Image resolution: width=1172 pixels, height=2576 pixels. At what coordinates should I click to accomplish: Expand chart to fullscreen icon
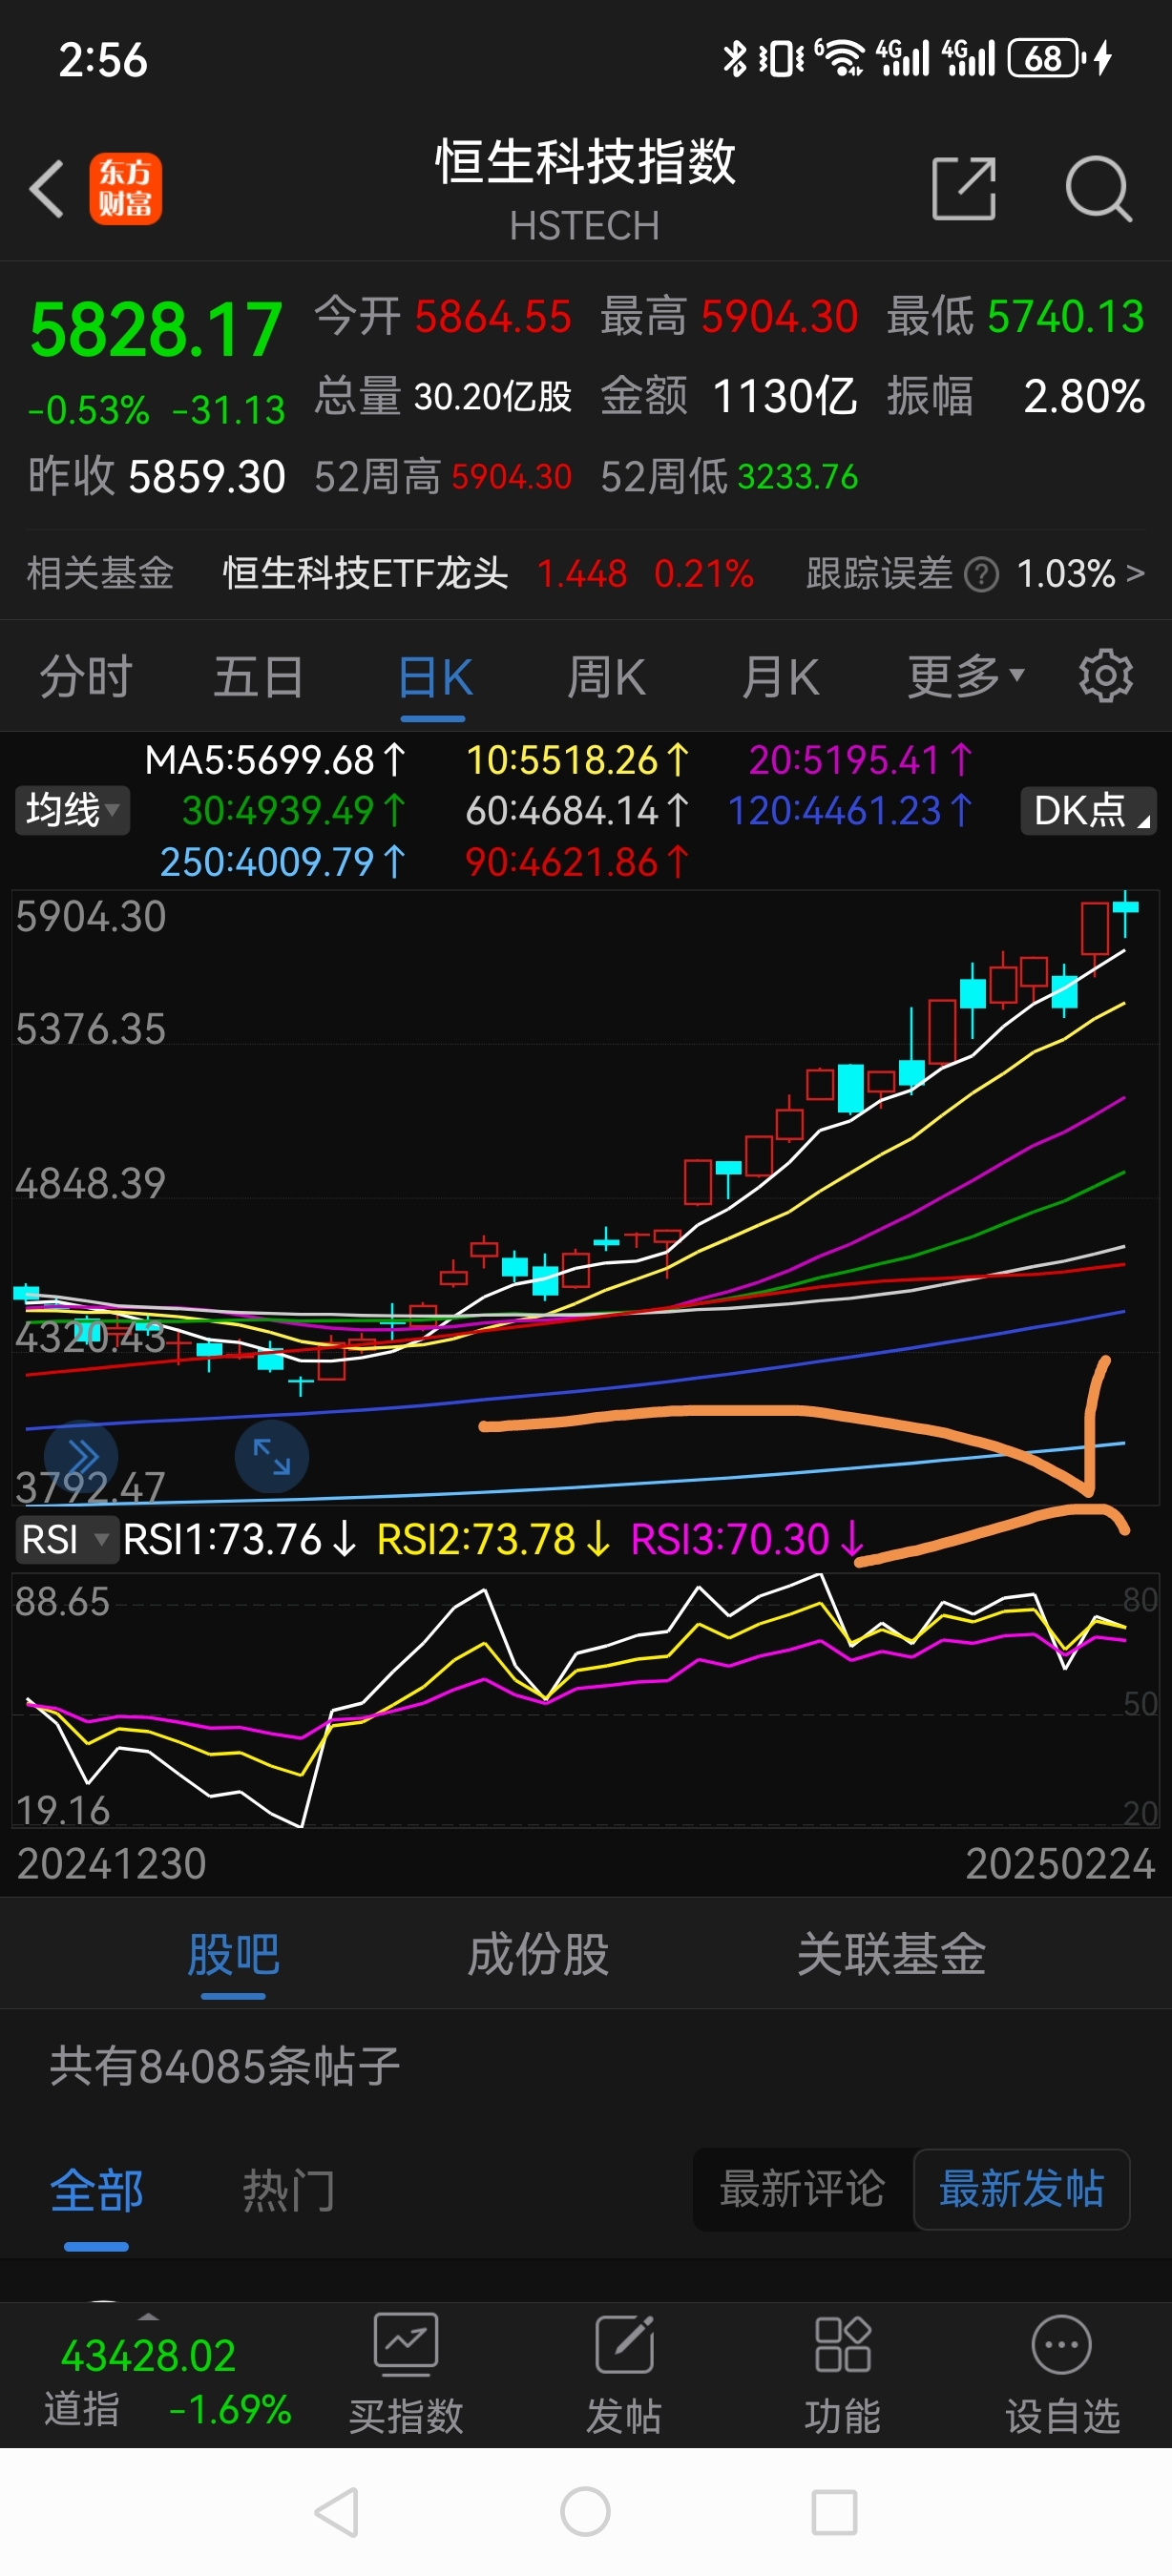point(271,1456)
